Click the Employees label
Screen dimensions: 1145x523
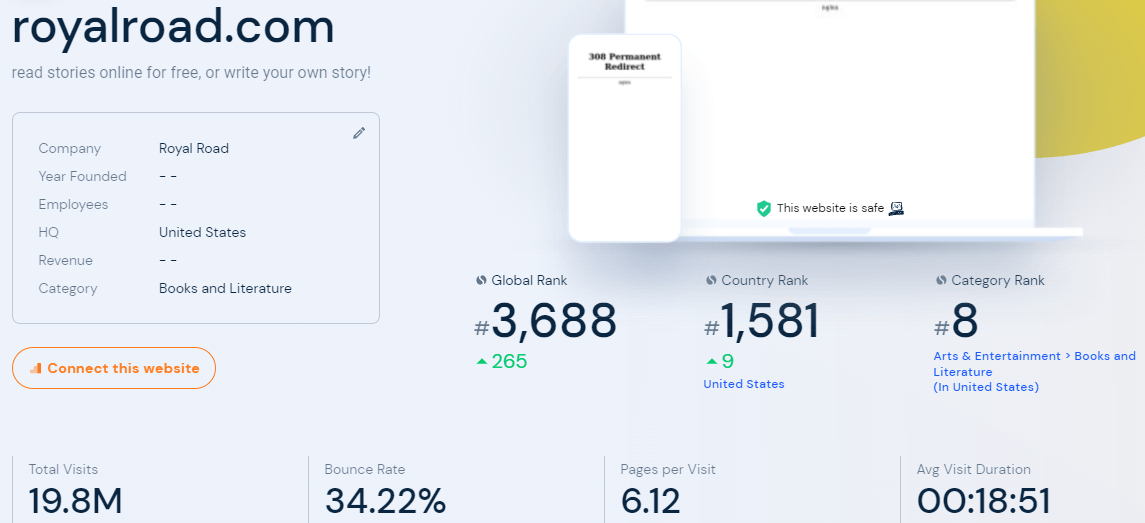(73, 205)
